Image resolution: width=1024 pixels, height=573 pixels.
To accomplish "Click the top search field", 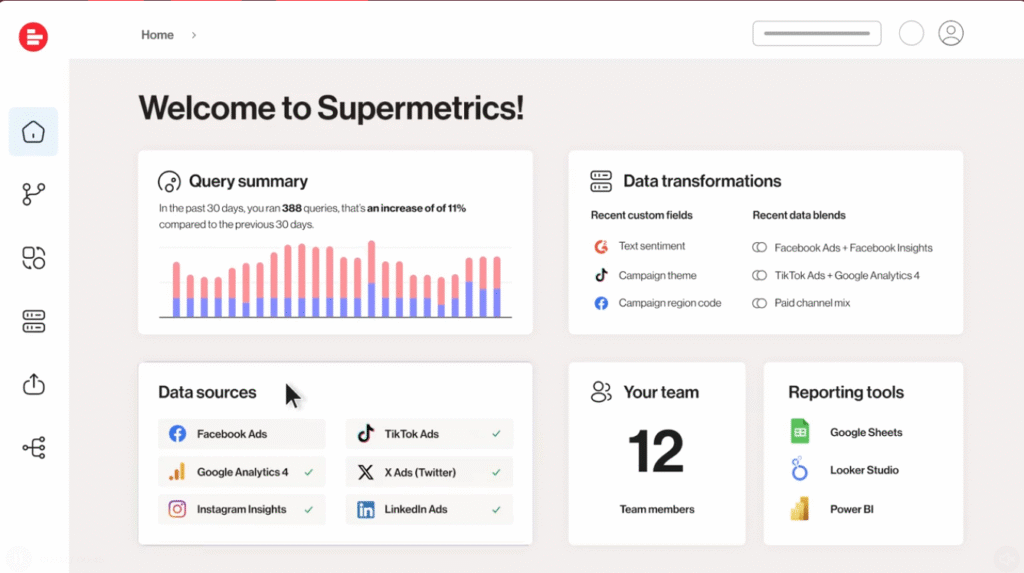I will point(816,33).
